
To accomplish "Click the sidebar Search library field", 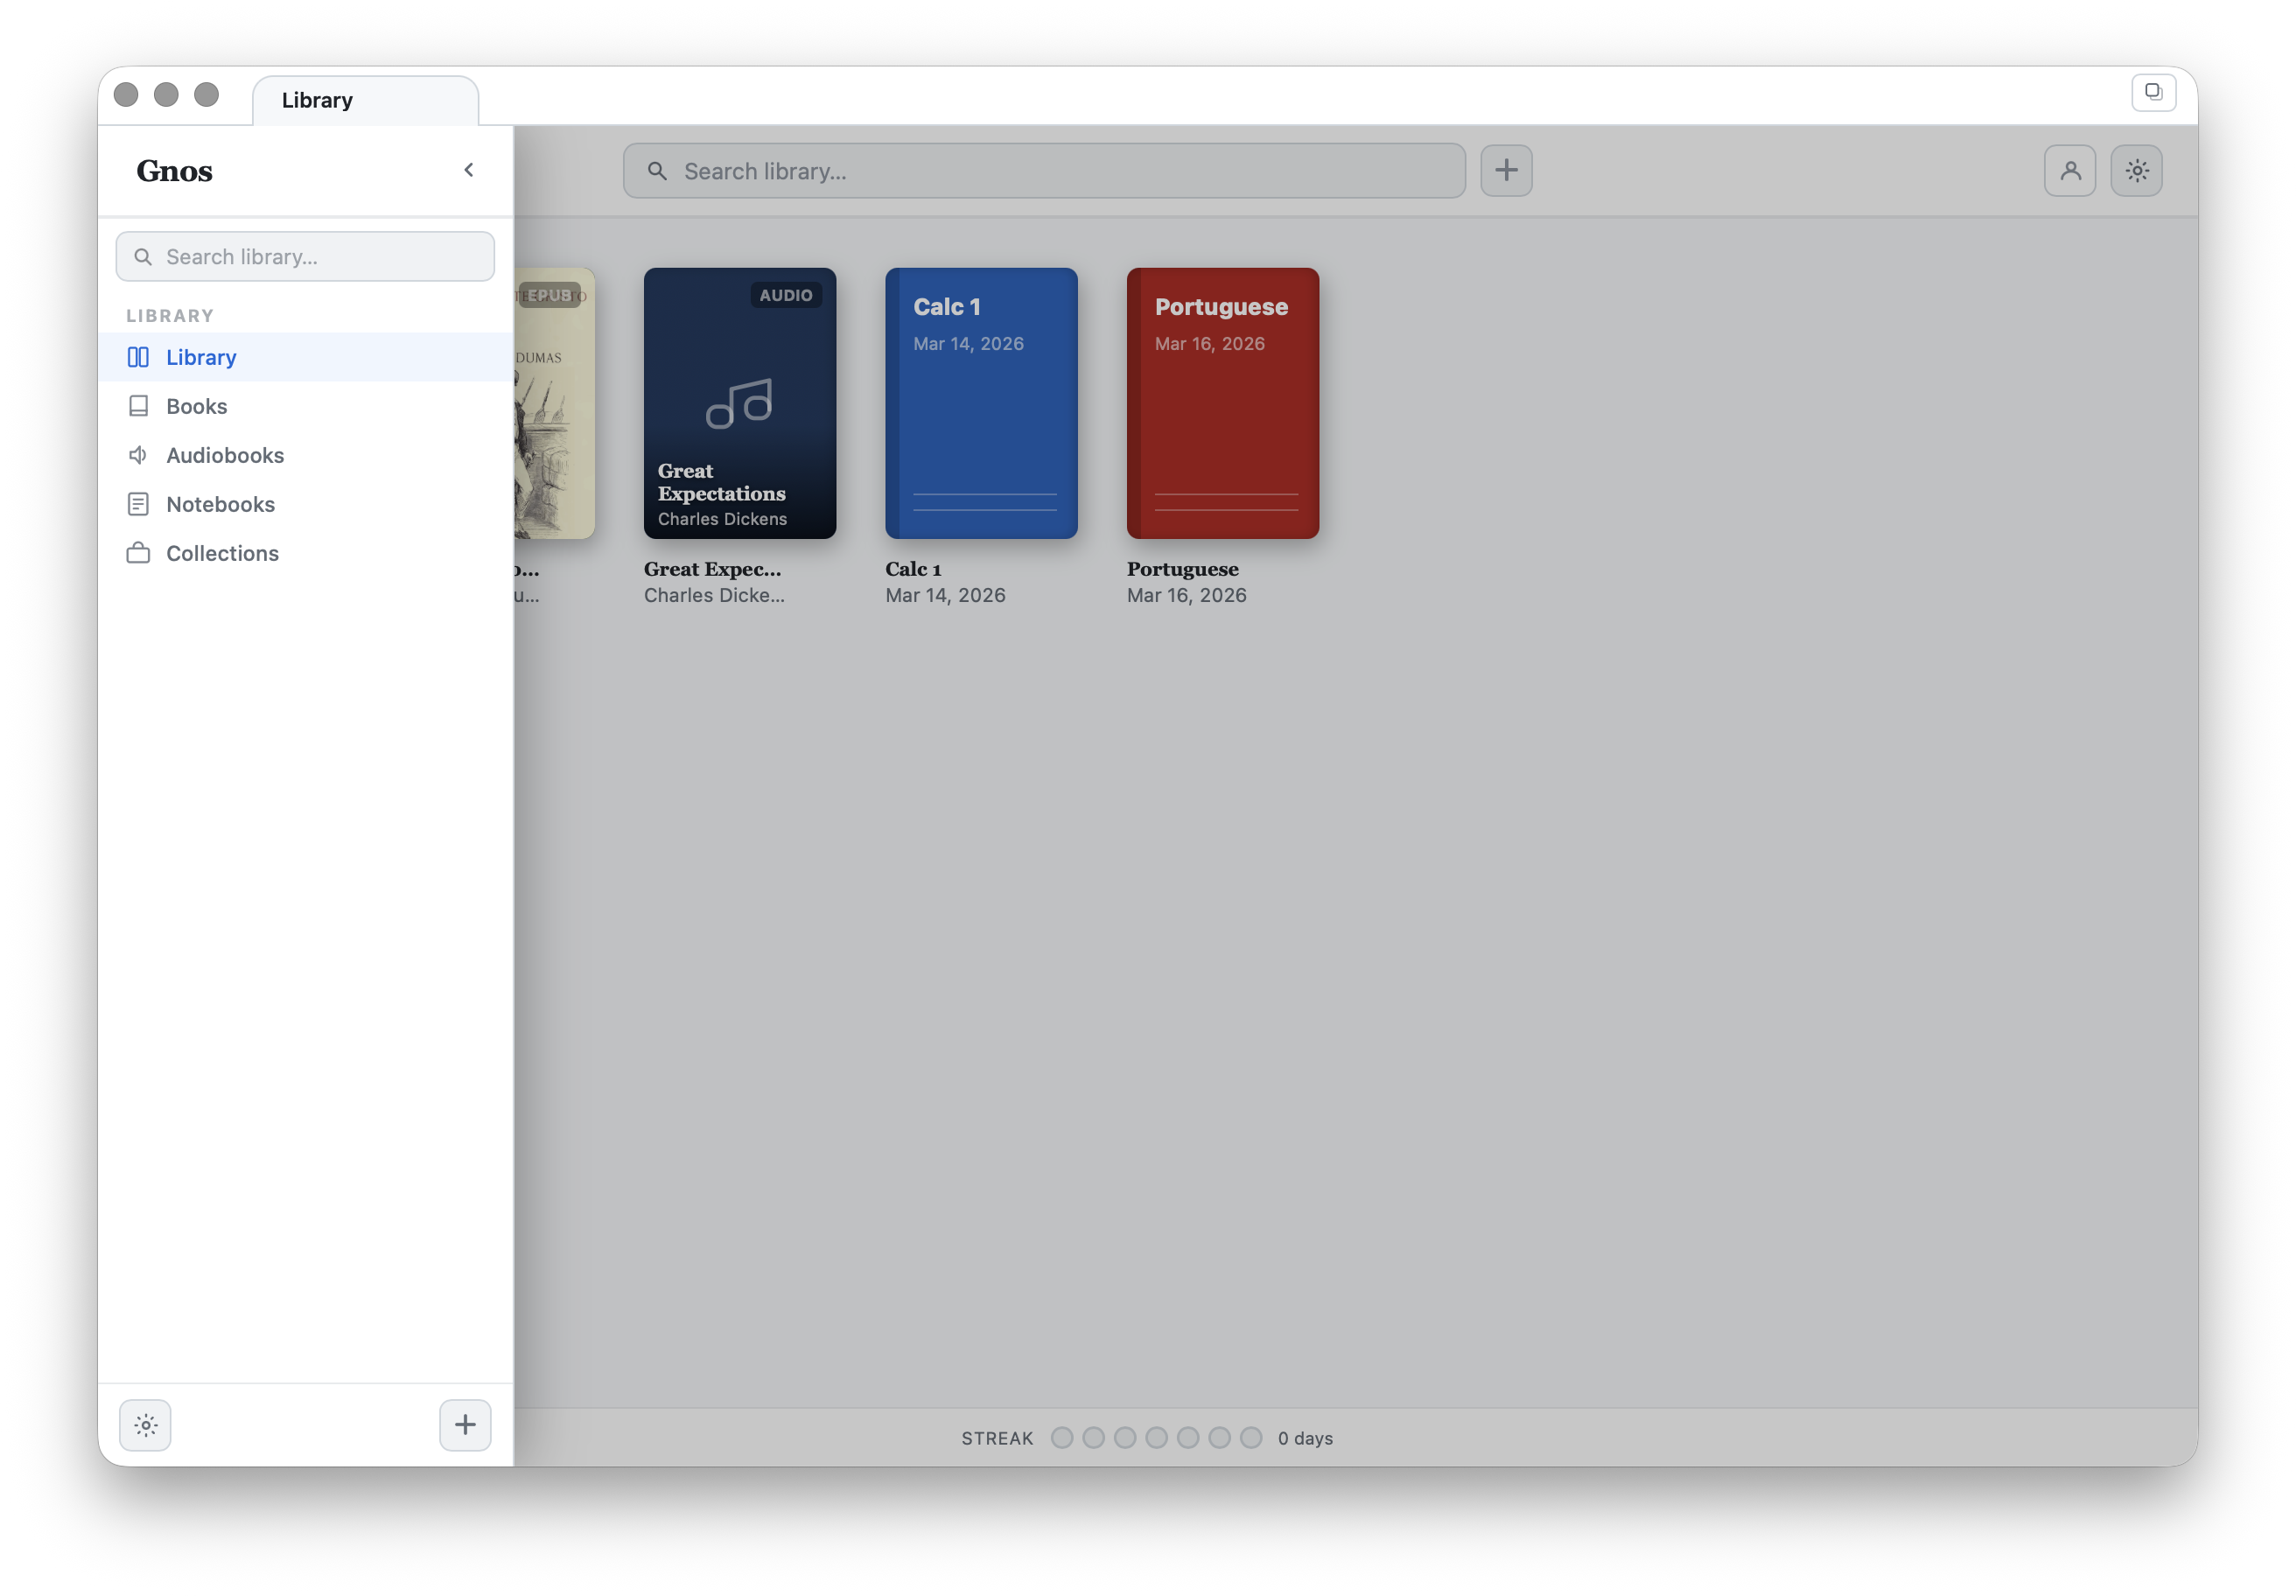I will (305, 257).
